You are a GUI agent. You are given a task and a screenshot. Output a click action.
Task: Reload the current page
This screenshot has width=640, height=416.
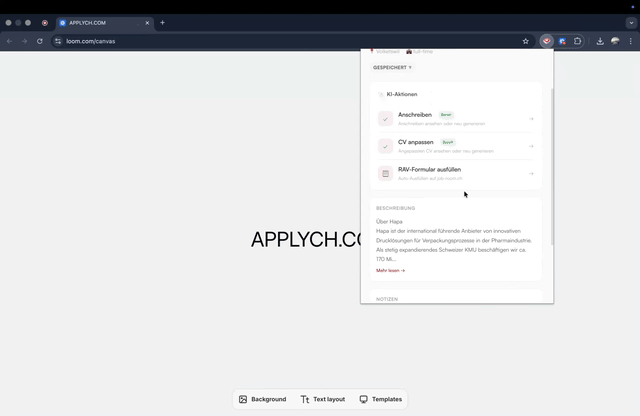[x=40, y=41]
